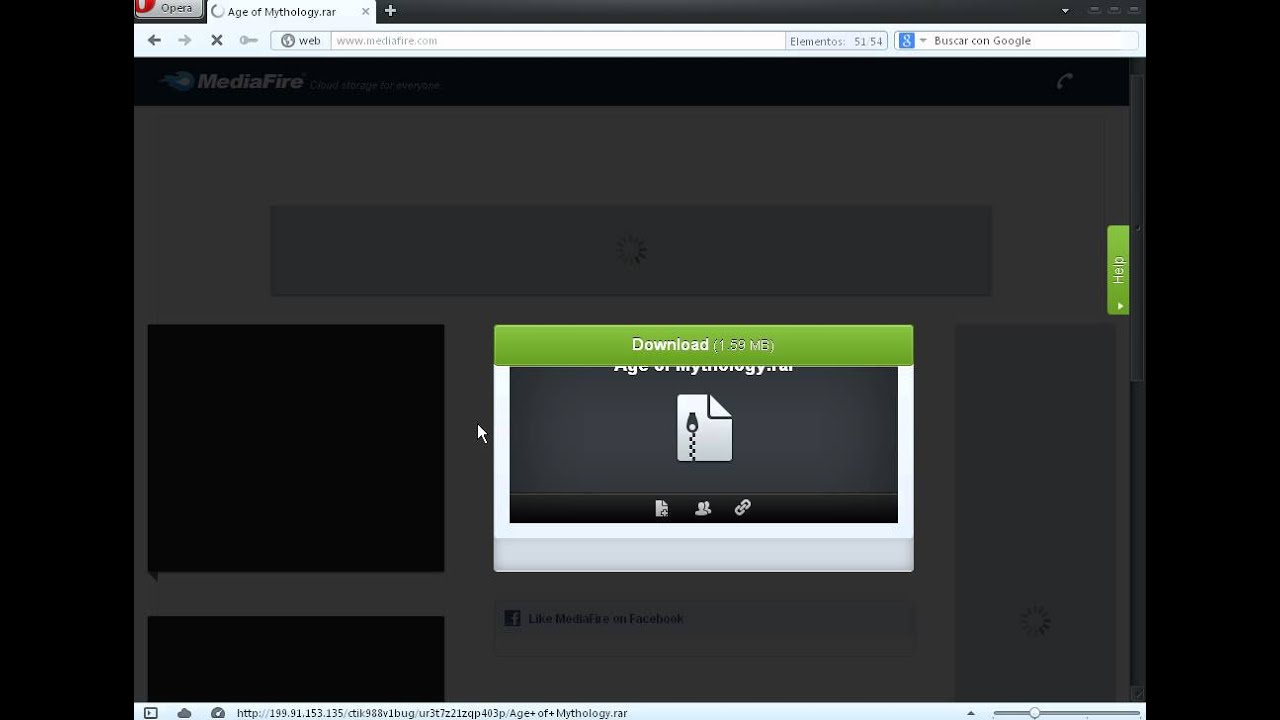The image size is (1280, 720).
Task: Focus the Buscar con Google search field
Action: [1032, 41]
